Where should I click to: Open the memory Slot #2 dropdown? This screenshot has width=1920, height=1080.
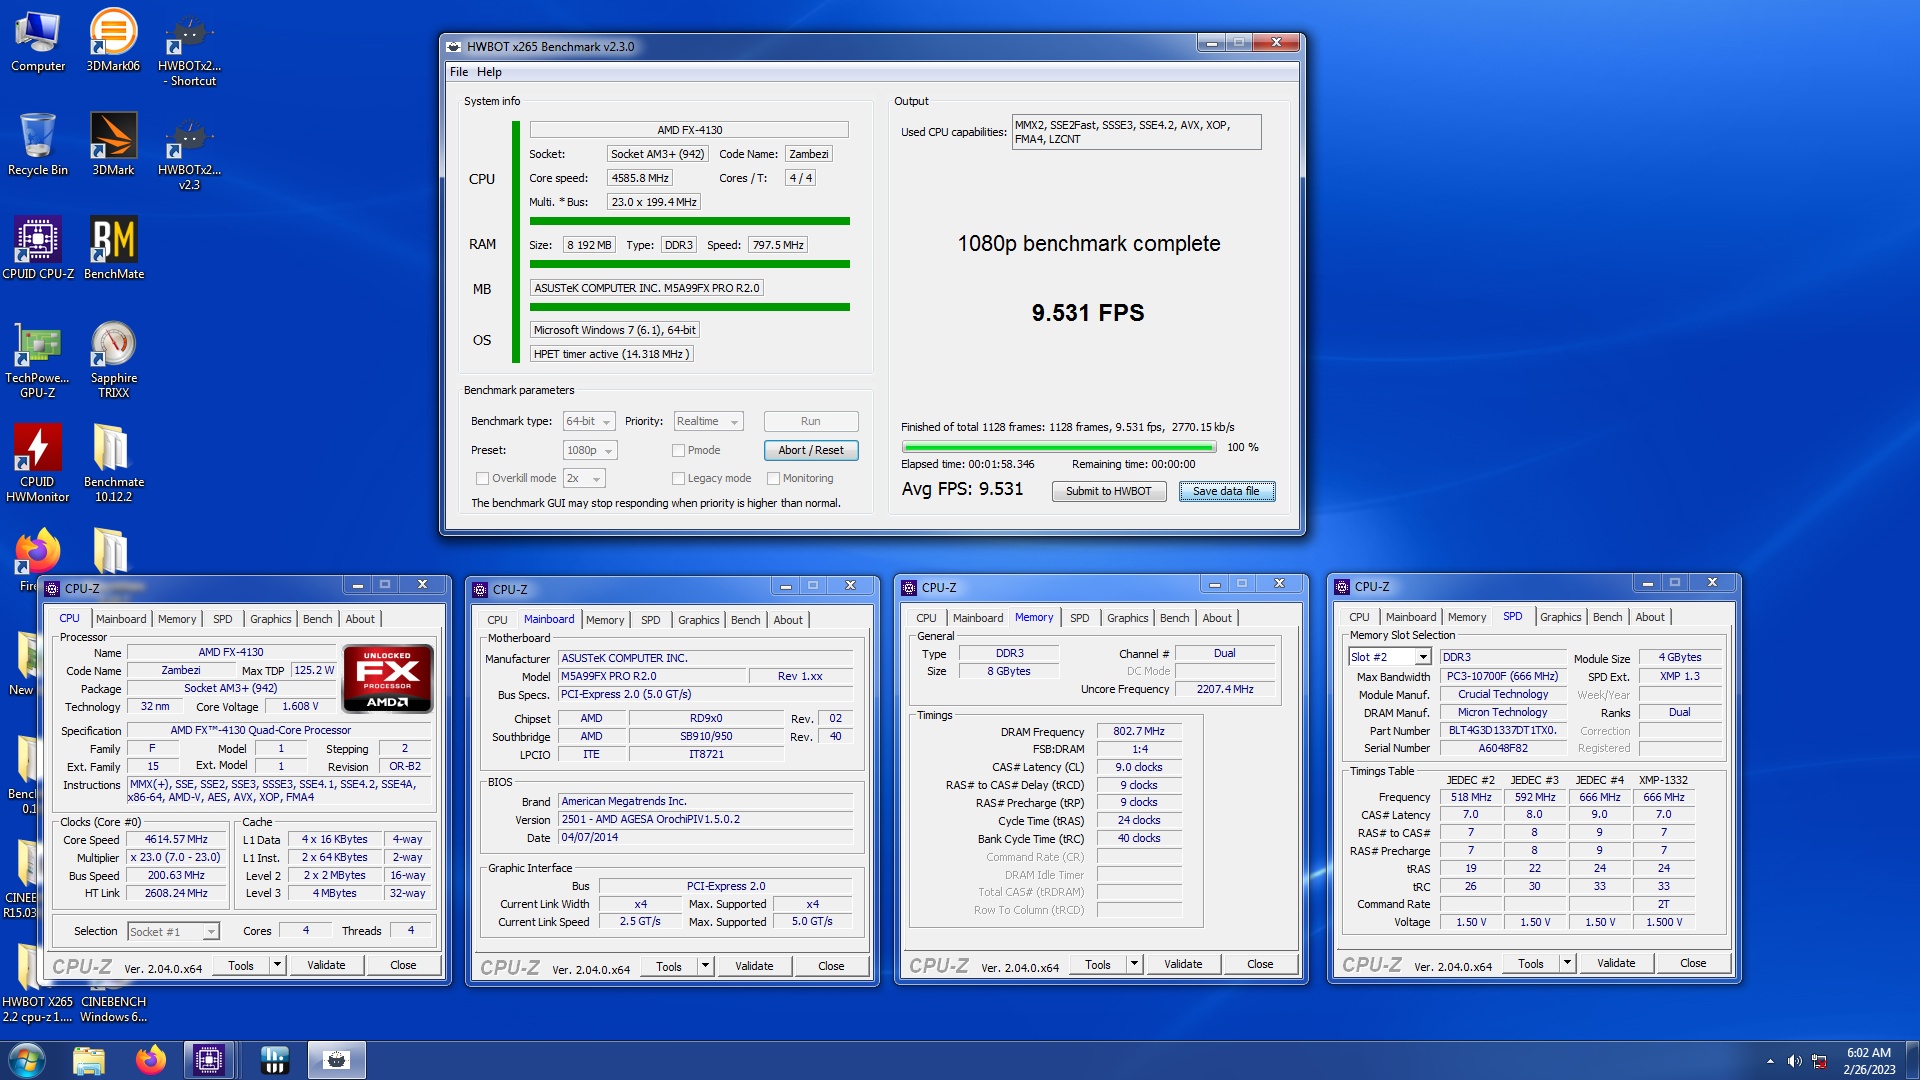[x=1390, y=657]
